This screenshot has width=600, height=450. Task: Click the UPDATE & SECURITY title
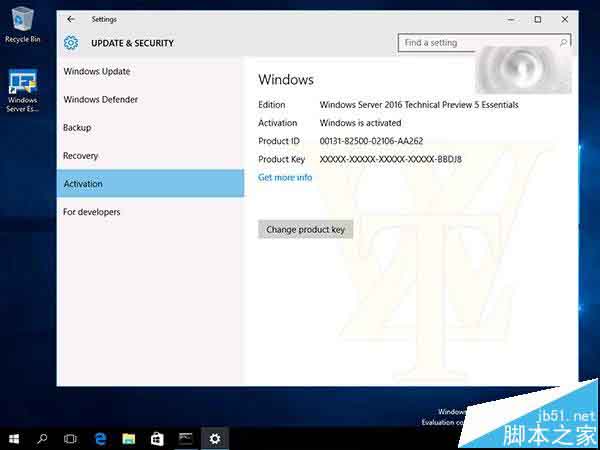click(132, 43)
